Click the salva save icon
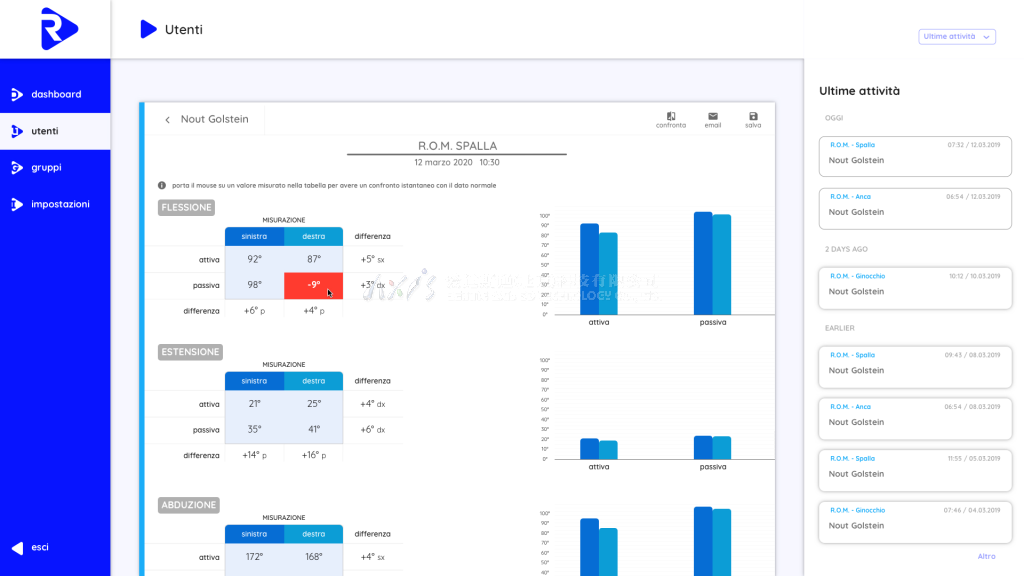Image resolution: width=1024 pixels, height=576 pixels. [x=753, y=116]
